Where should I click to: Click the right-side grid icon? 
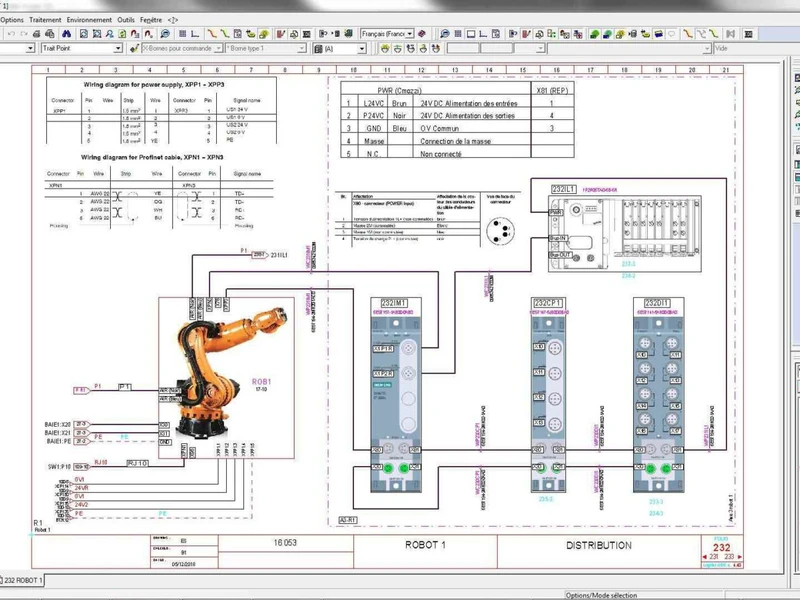pos(458,34)
